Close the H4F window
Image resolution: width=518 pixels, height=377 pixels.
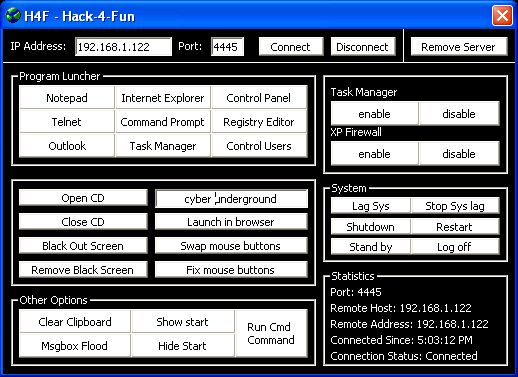pyautogui.click(x=502, y=16)
